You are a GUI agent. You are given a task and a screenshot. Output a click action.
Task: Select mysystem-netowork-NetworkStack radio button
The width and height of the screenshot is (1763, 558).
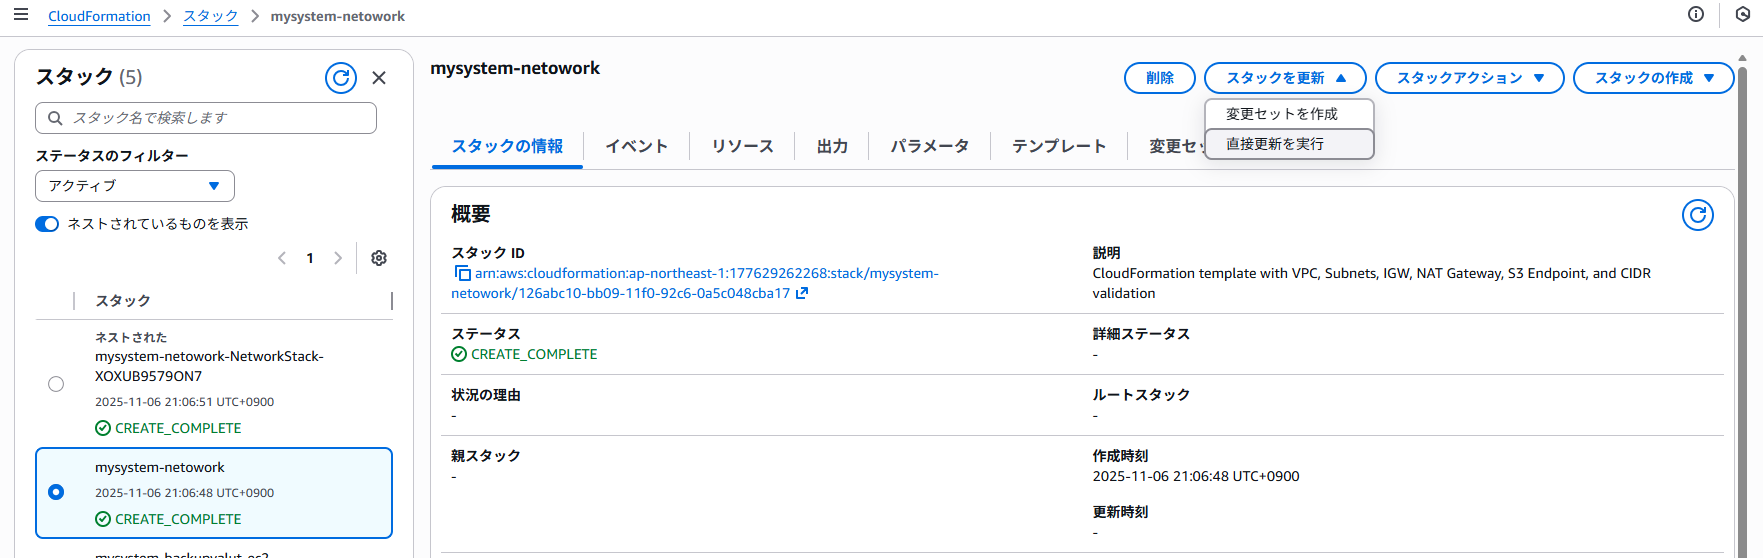pyautogui.click(x=56, y=384)
